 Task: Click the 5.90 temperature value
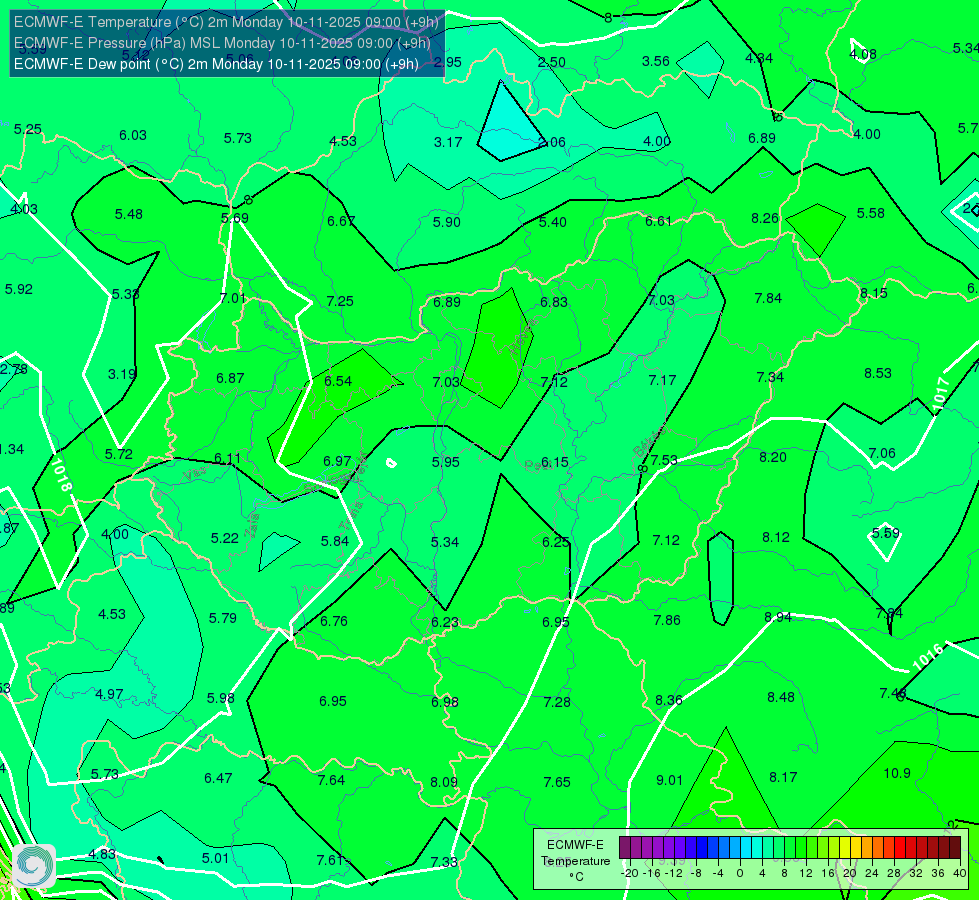tap(447, 222)
